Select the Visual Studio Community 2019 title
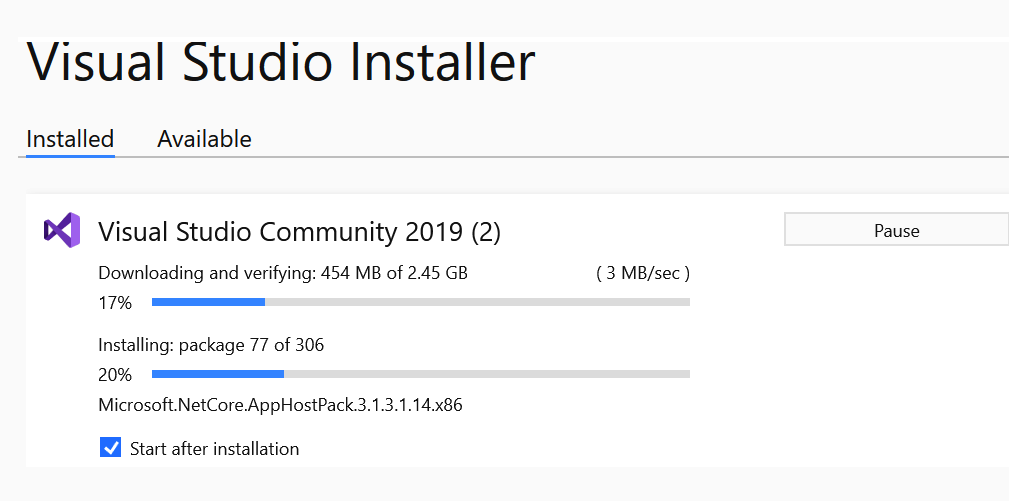 pos(299,232)
